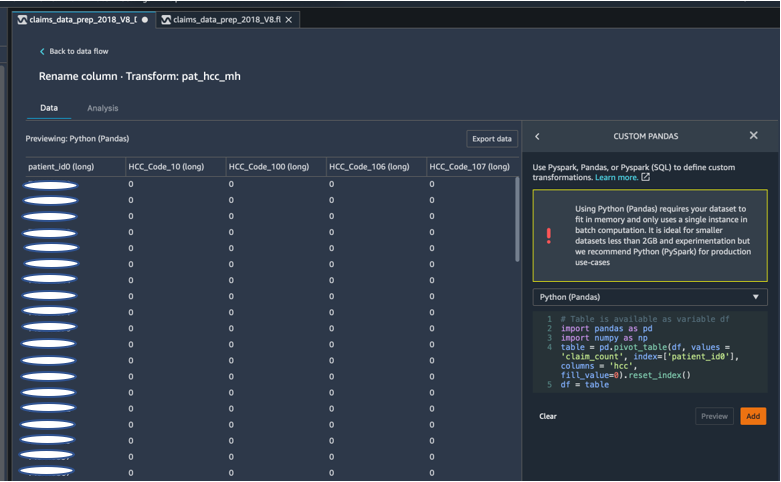Screen dimensions: 781x482
Task: Click the external link icon beside Learn more
Action: (x=645, y=178)
